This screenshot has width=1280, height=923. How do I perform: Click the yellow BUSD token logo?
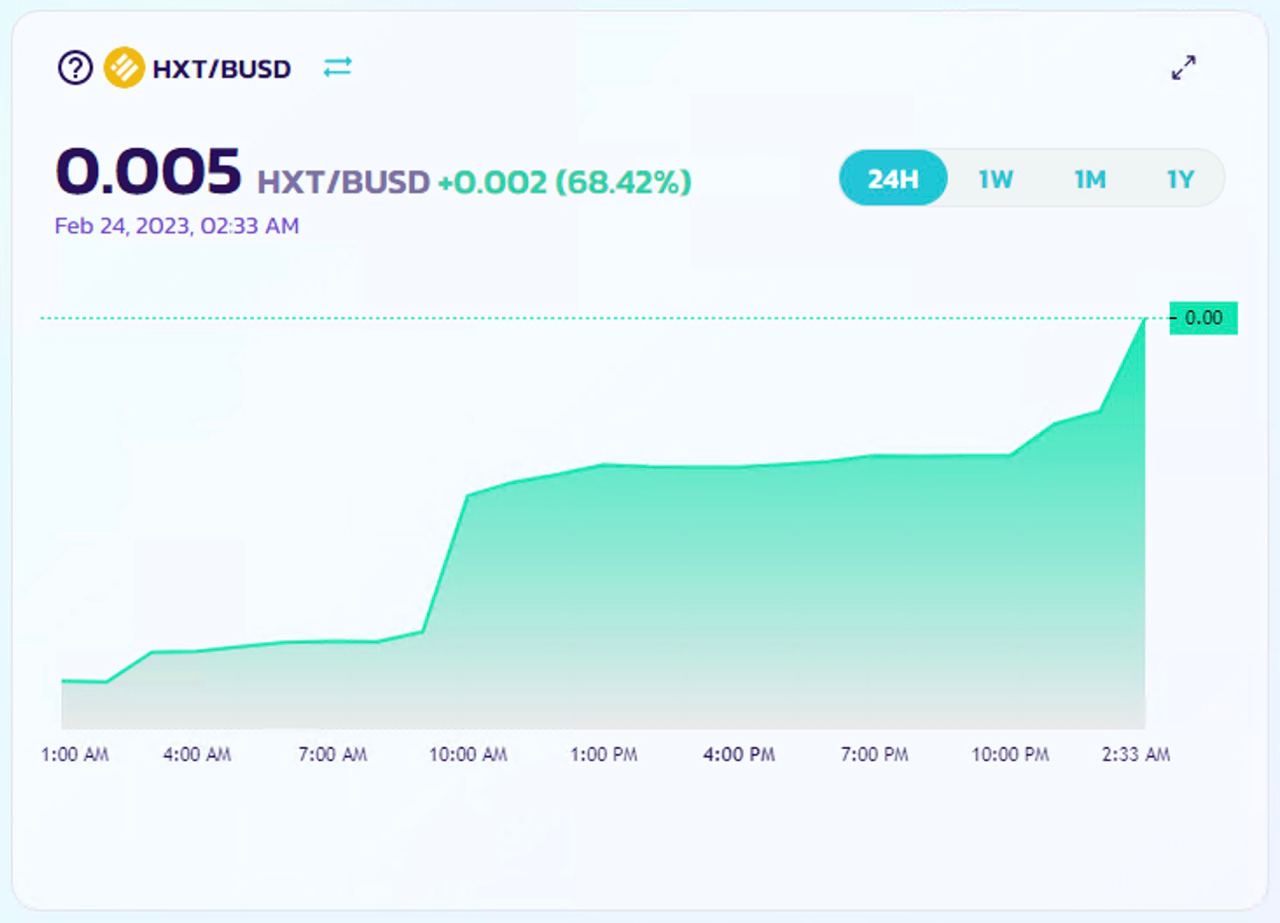(x=124, y=68)
